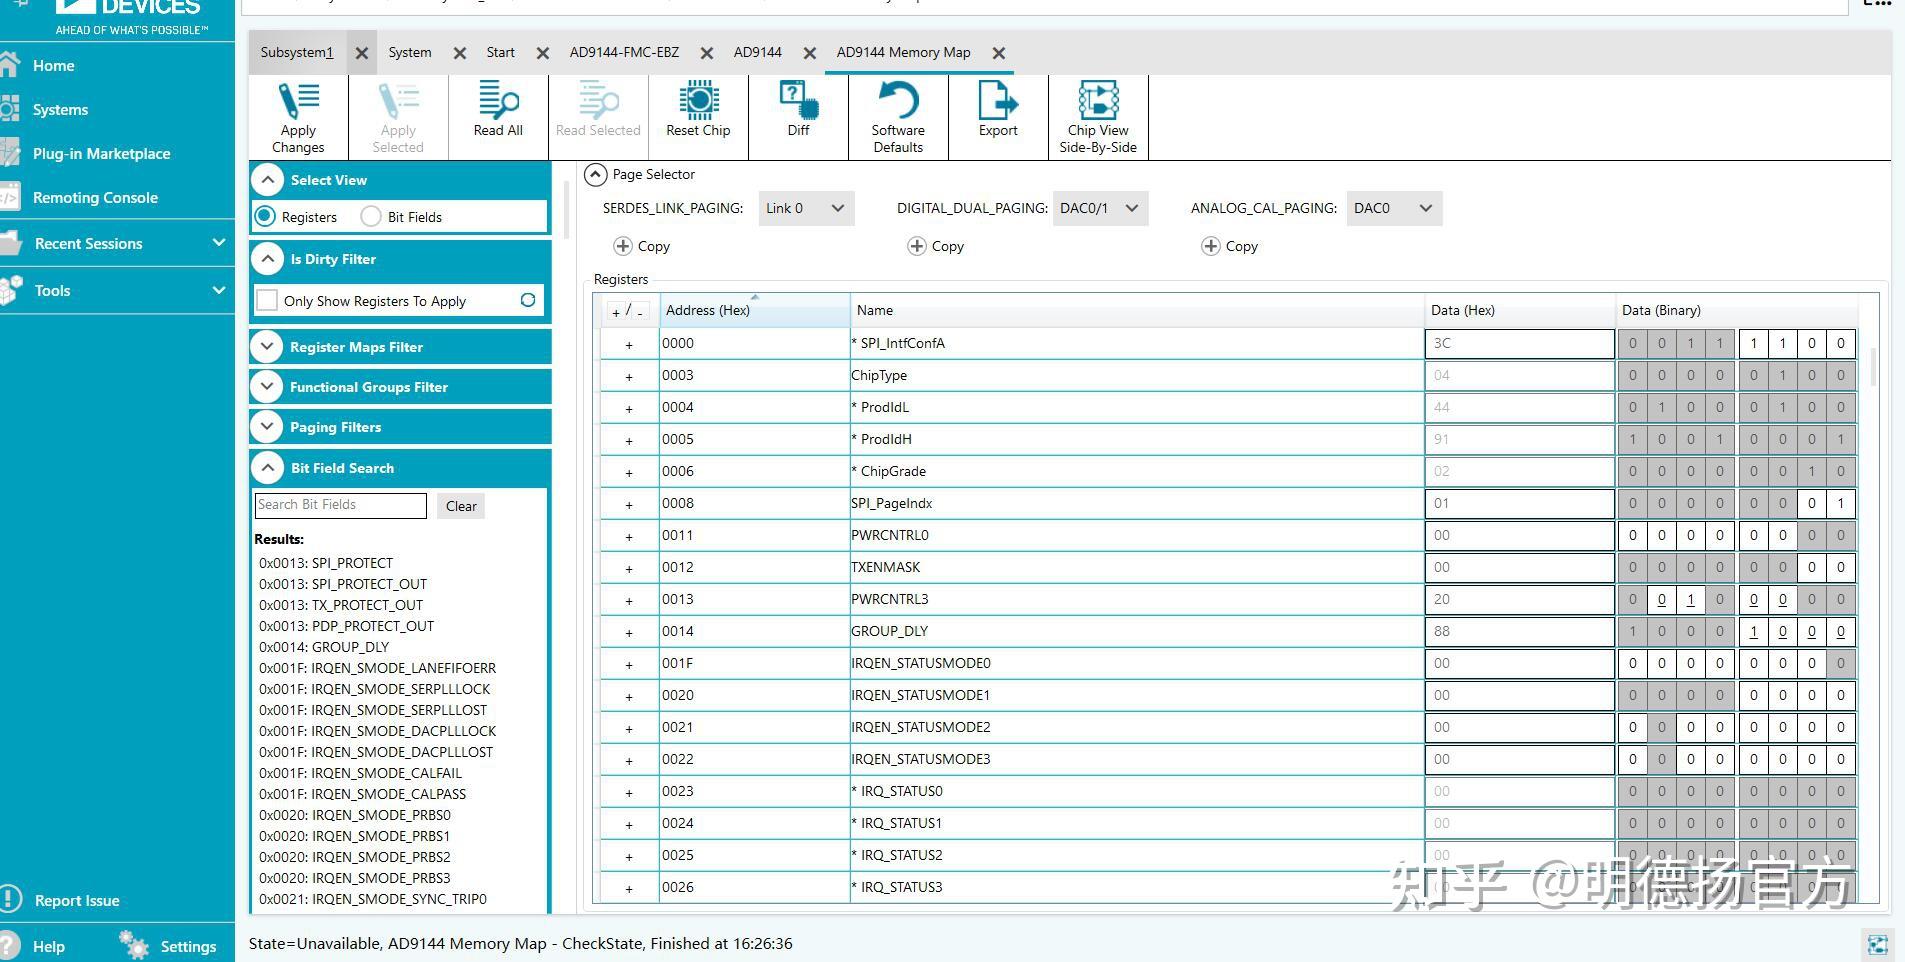Expand the PWRCNTRL3 register row

click(629, 600)
